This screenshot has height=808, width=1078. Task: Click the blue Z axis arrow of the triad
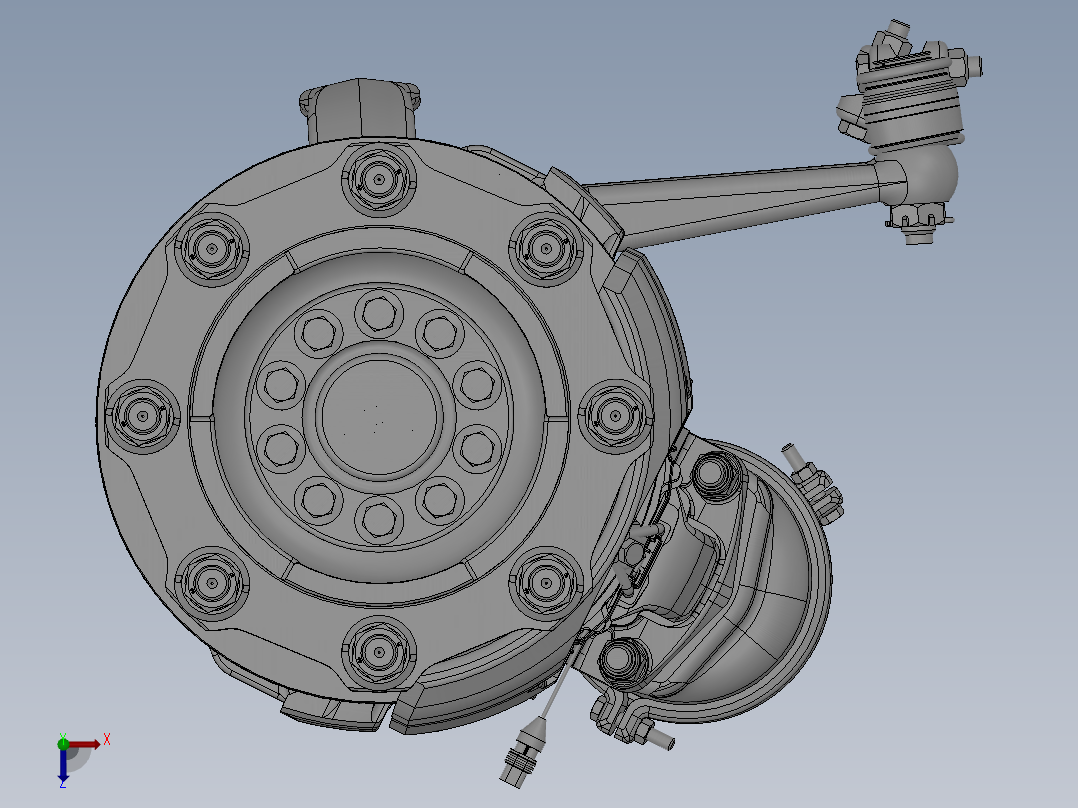[x=63, y=765]
